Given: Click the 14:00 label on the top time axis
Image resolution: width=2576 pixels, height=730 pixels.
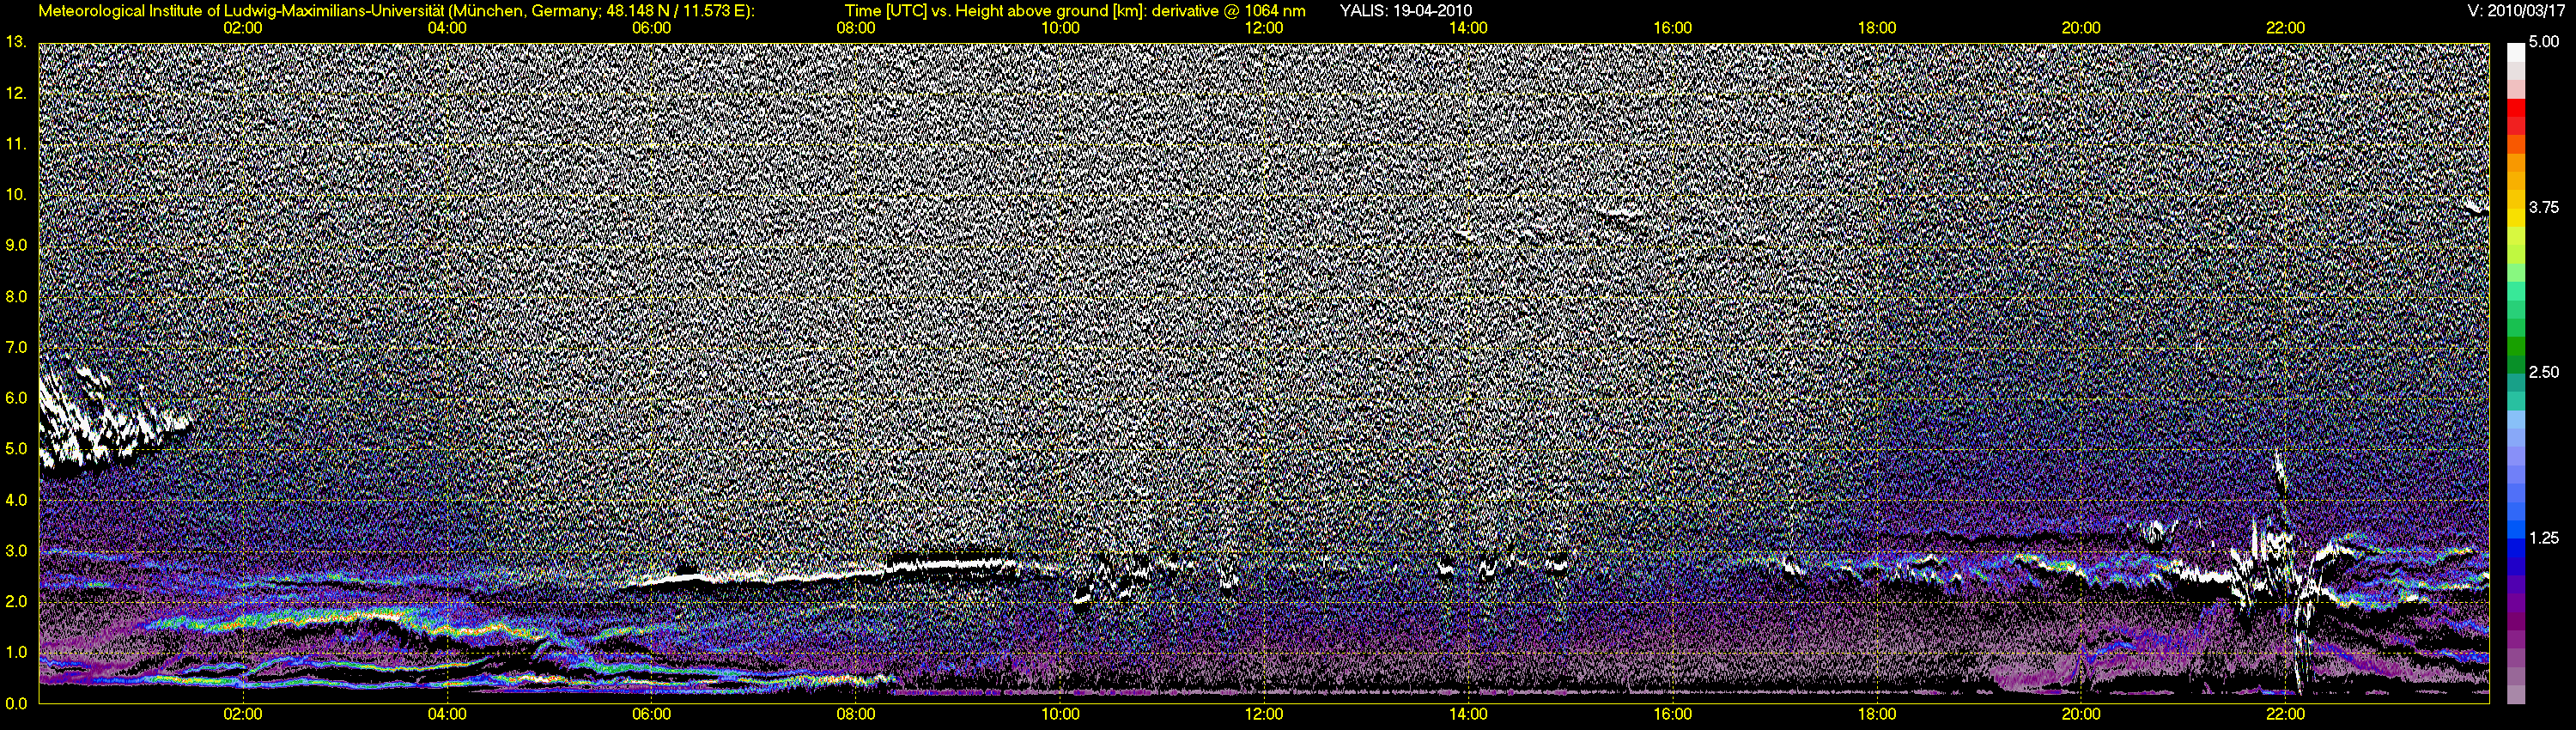Looking at the screenshot, I should 1468,28.
